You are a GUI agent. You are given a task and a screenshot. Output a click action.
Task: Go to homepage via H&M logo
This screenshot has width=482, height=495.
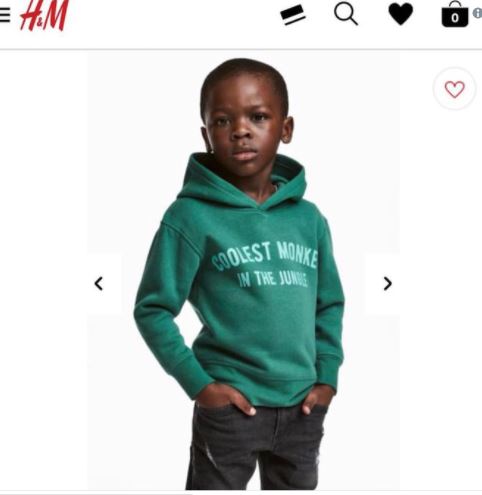[44, 15]
